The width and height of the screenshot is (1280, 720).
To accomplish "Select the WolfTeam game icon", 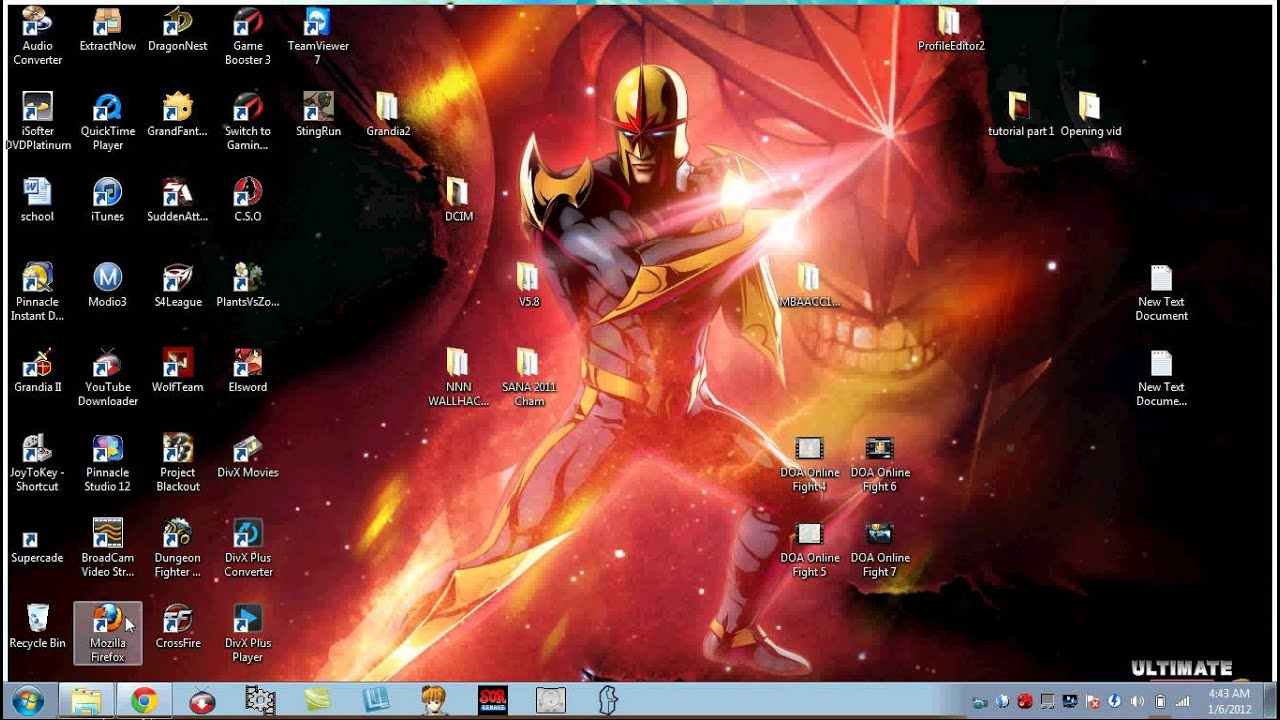I will (x=178, y=370).
